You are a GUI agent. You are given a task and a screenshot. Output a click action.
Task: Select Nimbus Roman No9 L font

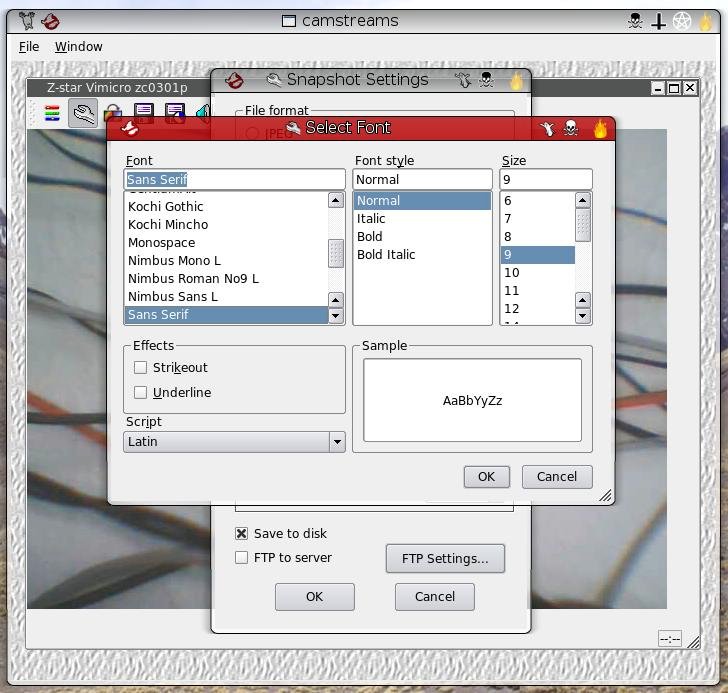226,279
